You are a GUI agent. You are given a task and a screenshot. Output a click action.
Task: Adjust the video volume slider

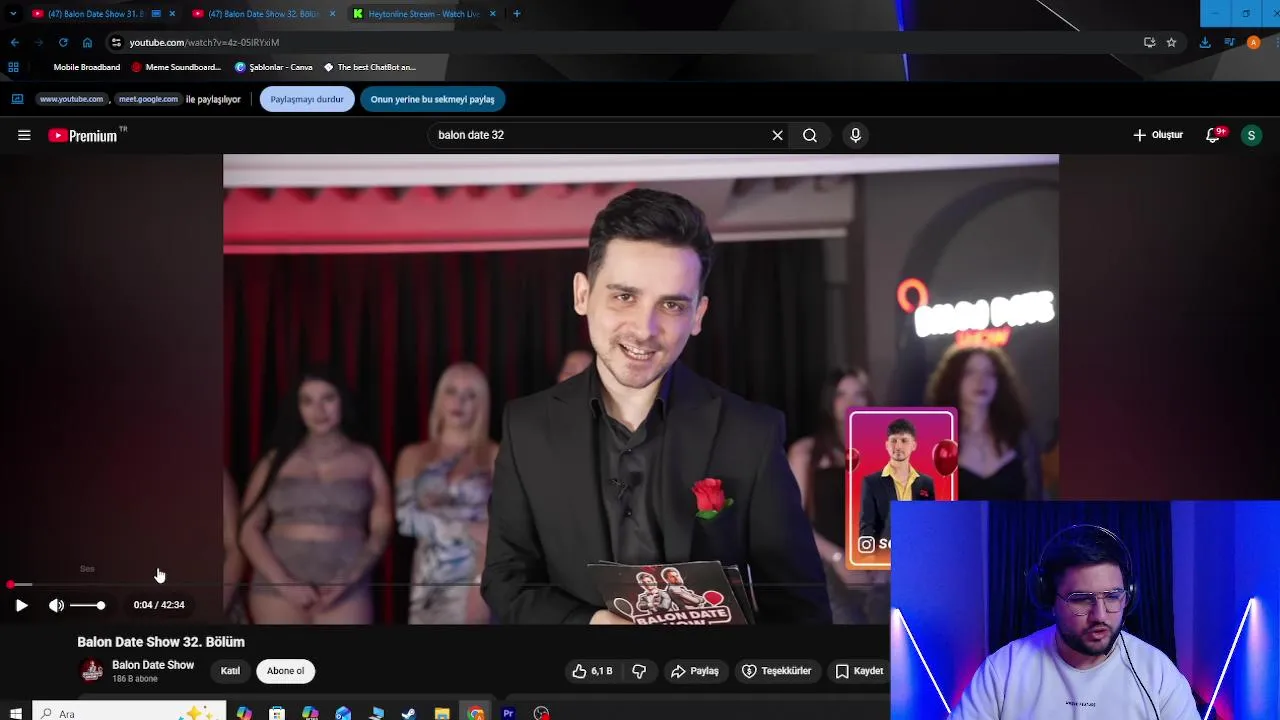point(87,605)
